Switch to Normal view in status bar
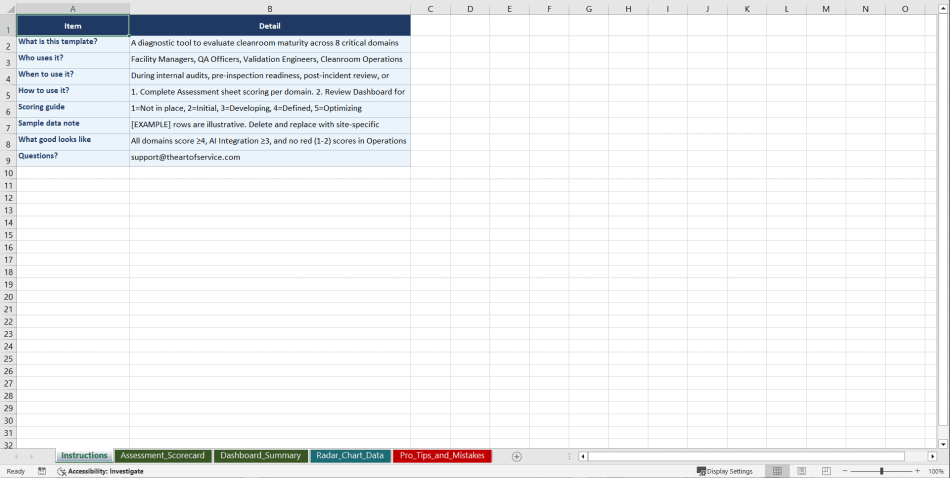Screen dimensions: 950x478 [777, 471]
